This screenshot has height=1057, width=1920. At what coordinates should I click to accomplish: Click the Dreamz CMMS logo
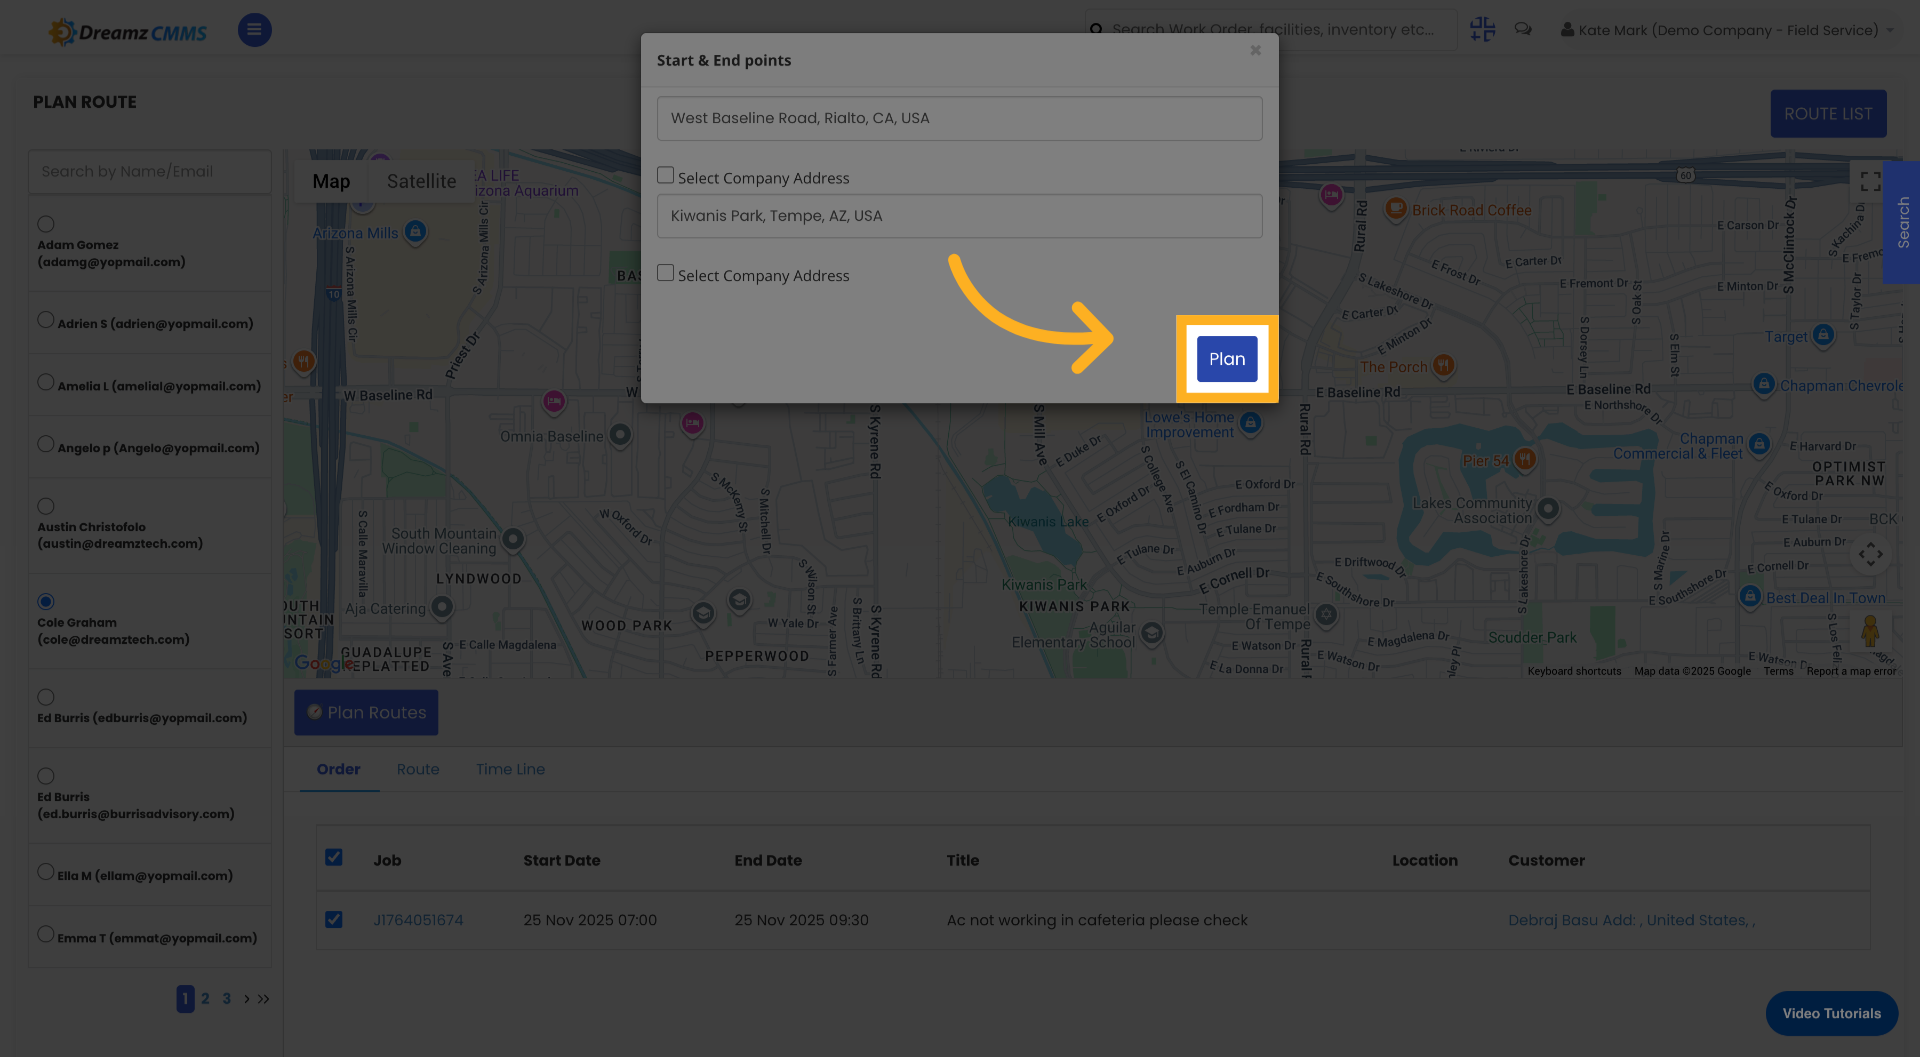tap(127, 31)
